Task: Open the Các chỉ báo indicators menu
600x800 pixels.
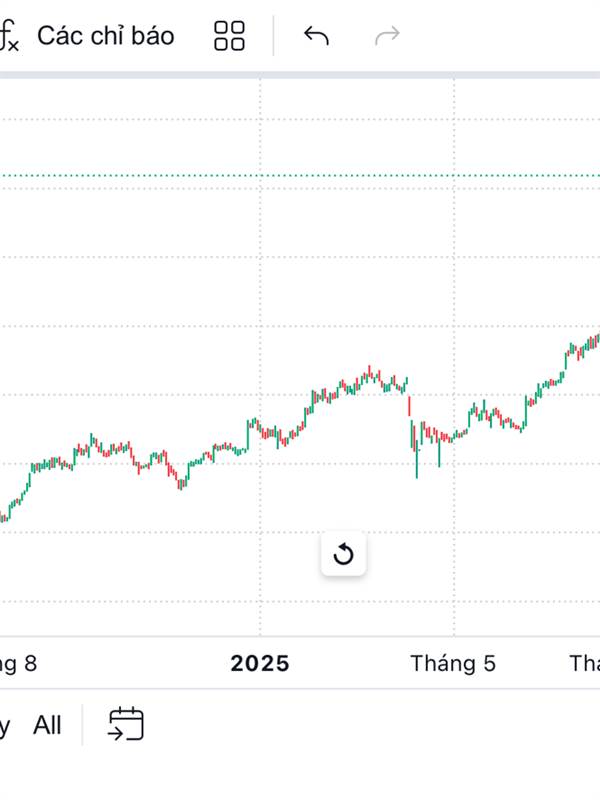Action: pyautogui.click(x=105, y=36)
